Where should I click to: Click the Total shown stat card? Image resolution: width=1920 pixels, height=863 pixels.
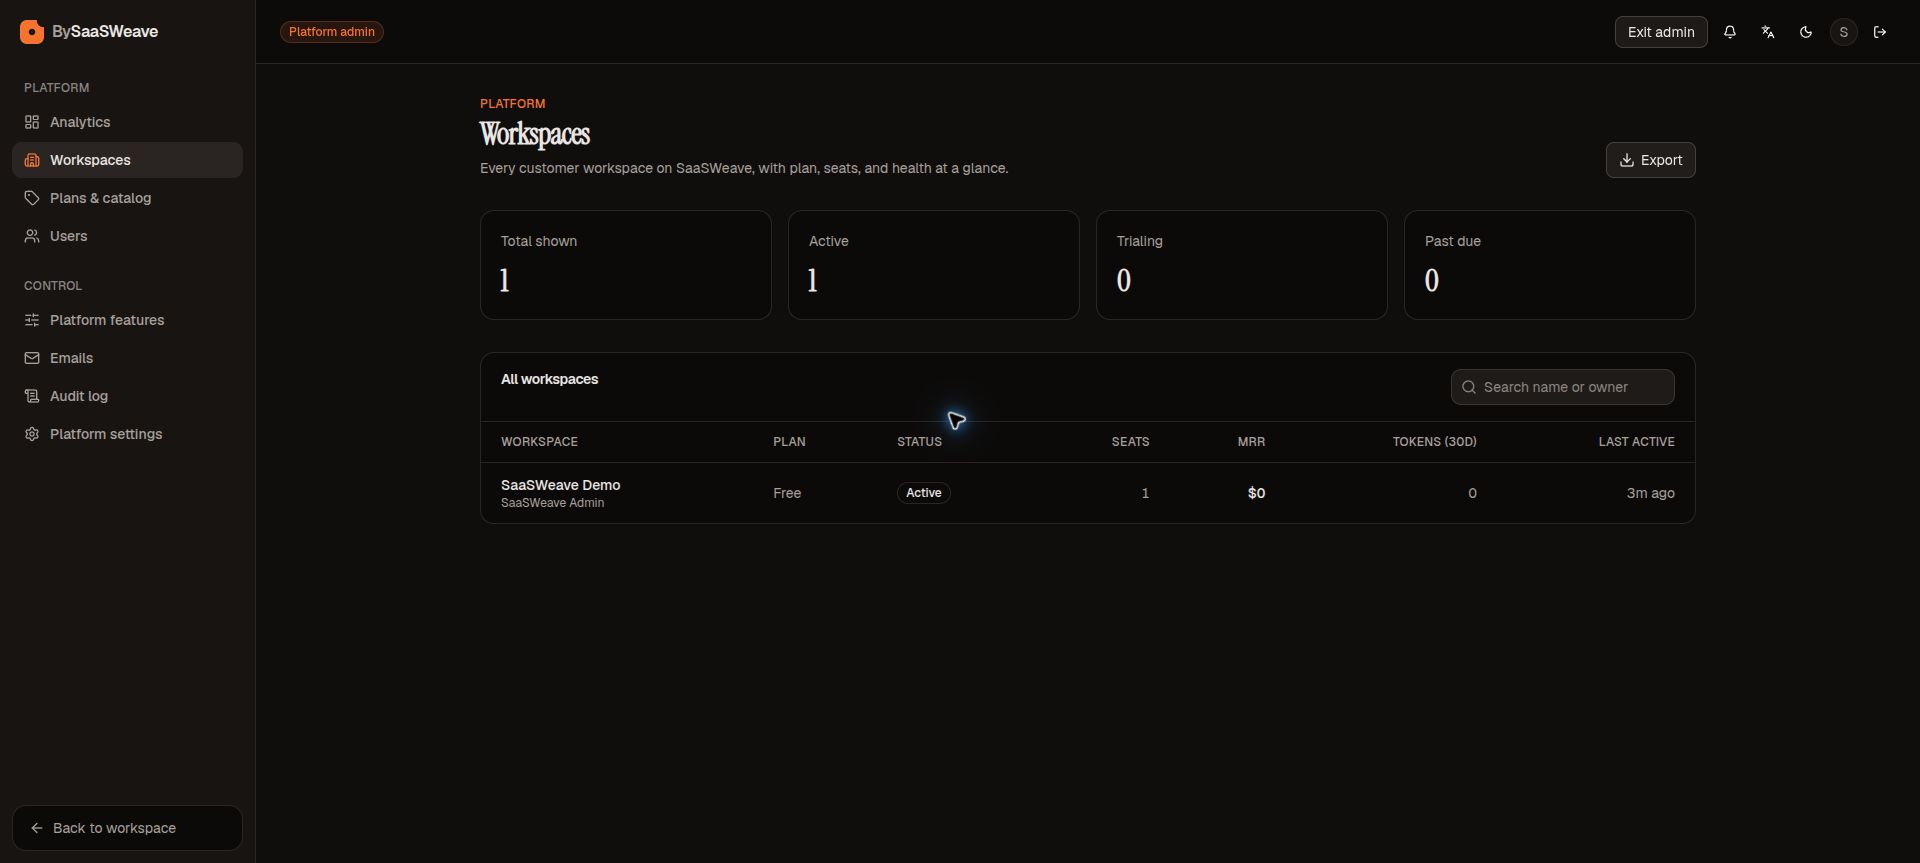[x=626, y=265]
